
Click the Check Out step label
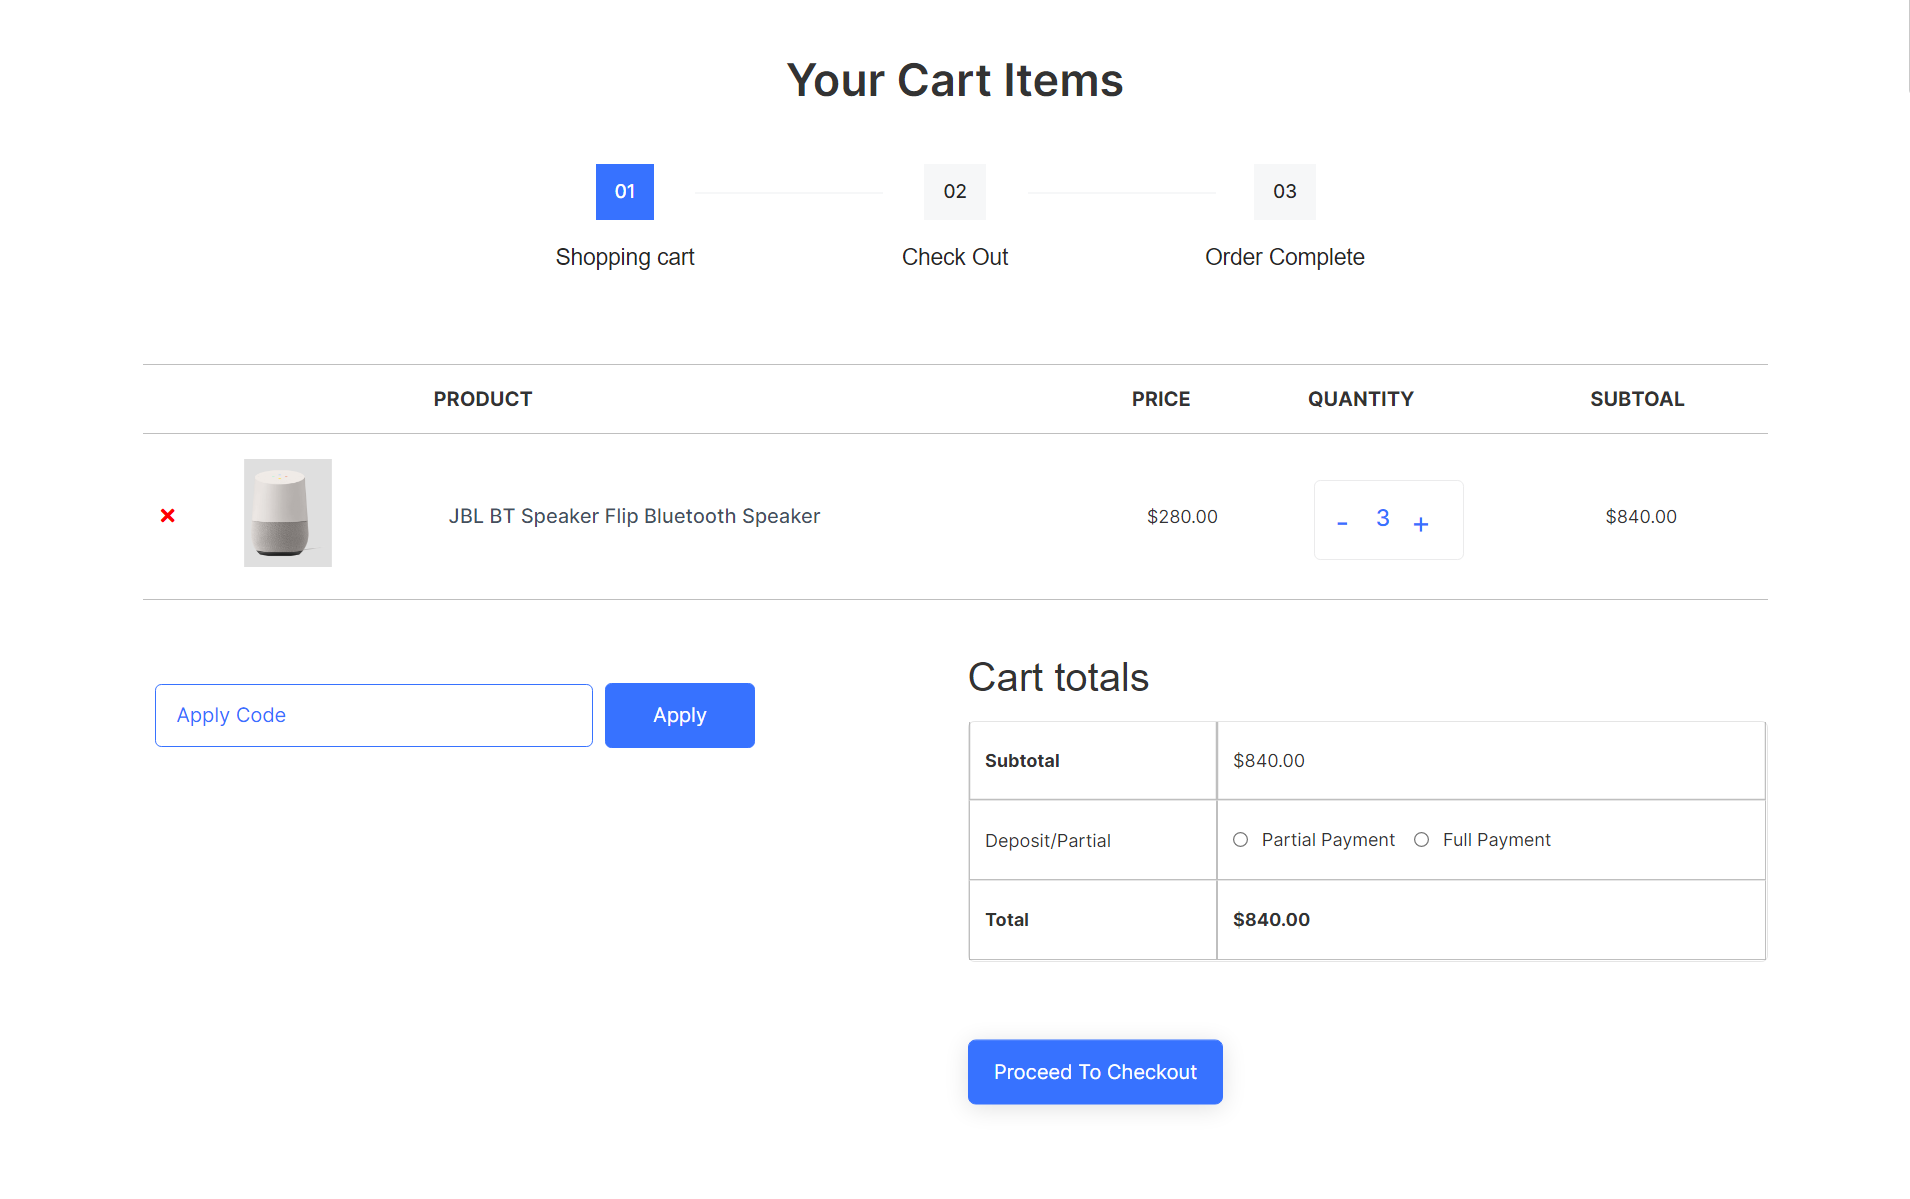click(x=955, y=257)
